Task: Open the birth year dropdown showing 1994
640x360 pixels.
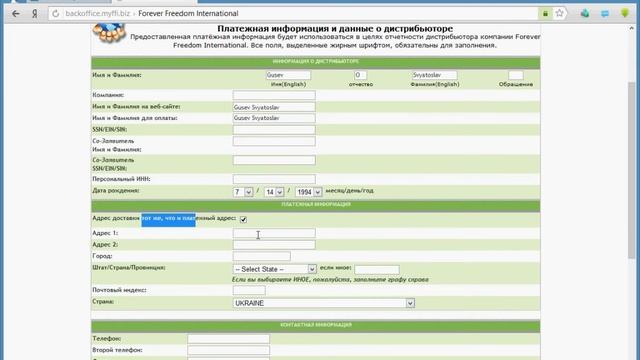Action: pyautogui.click(x=309, y=192)
